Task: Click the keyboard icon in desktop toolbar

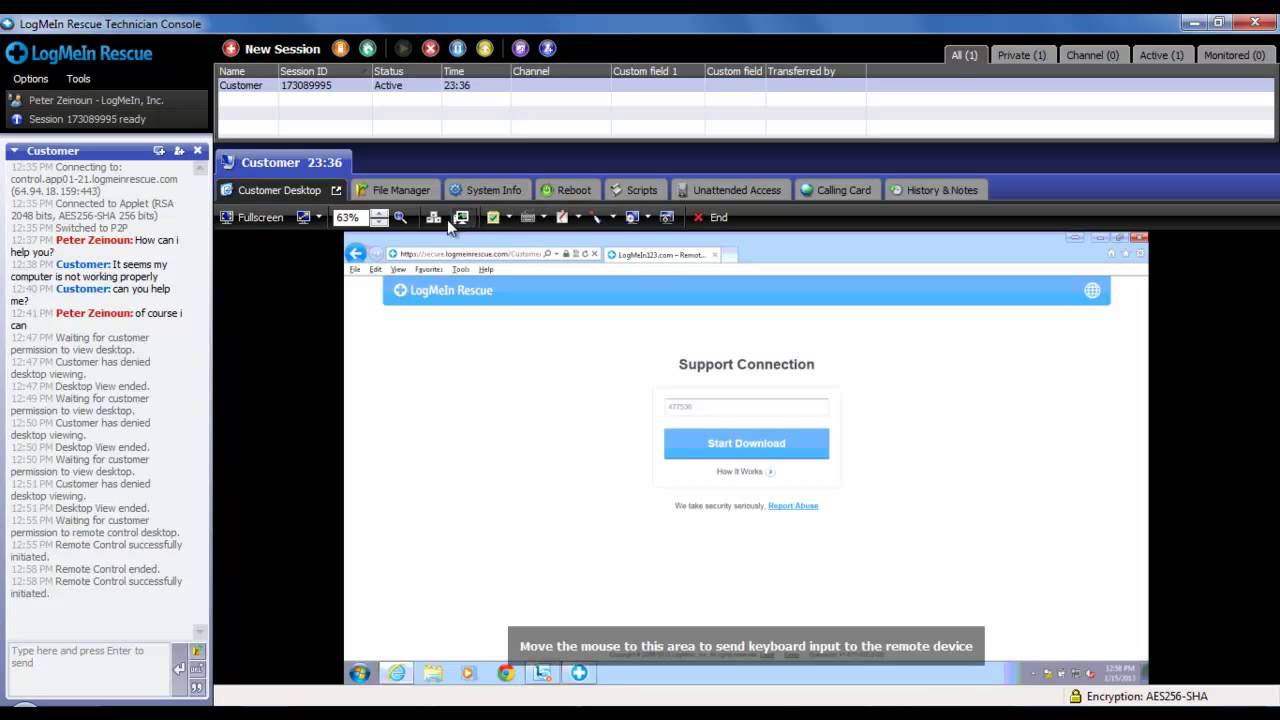Action: pyautogui.click(x=528, y=217)
